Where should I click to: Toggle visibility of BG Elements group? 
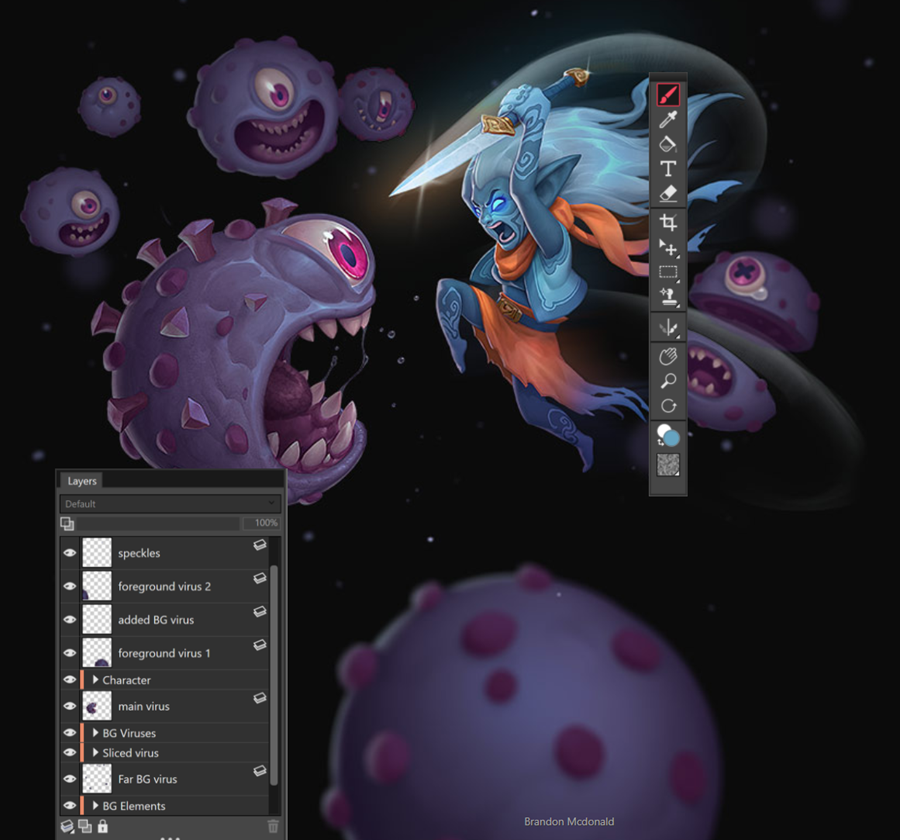click(69, 806)
